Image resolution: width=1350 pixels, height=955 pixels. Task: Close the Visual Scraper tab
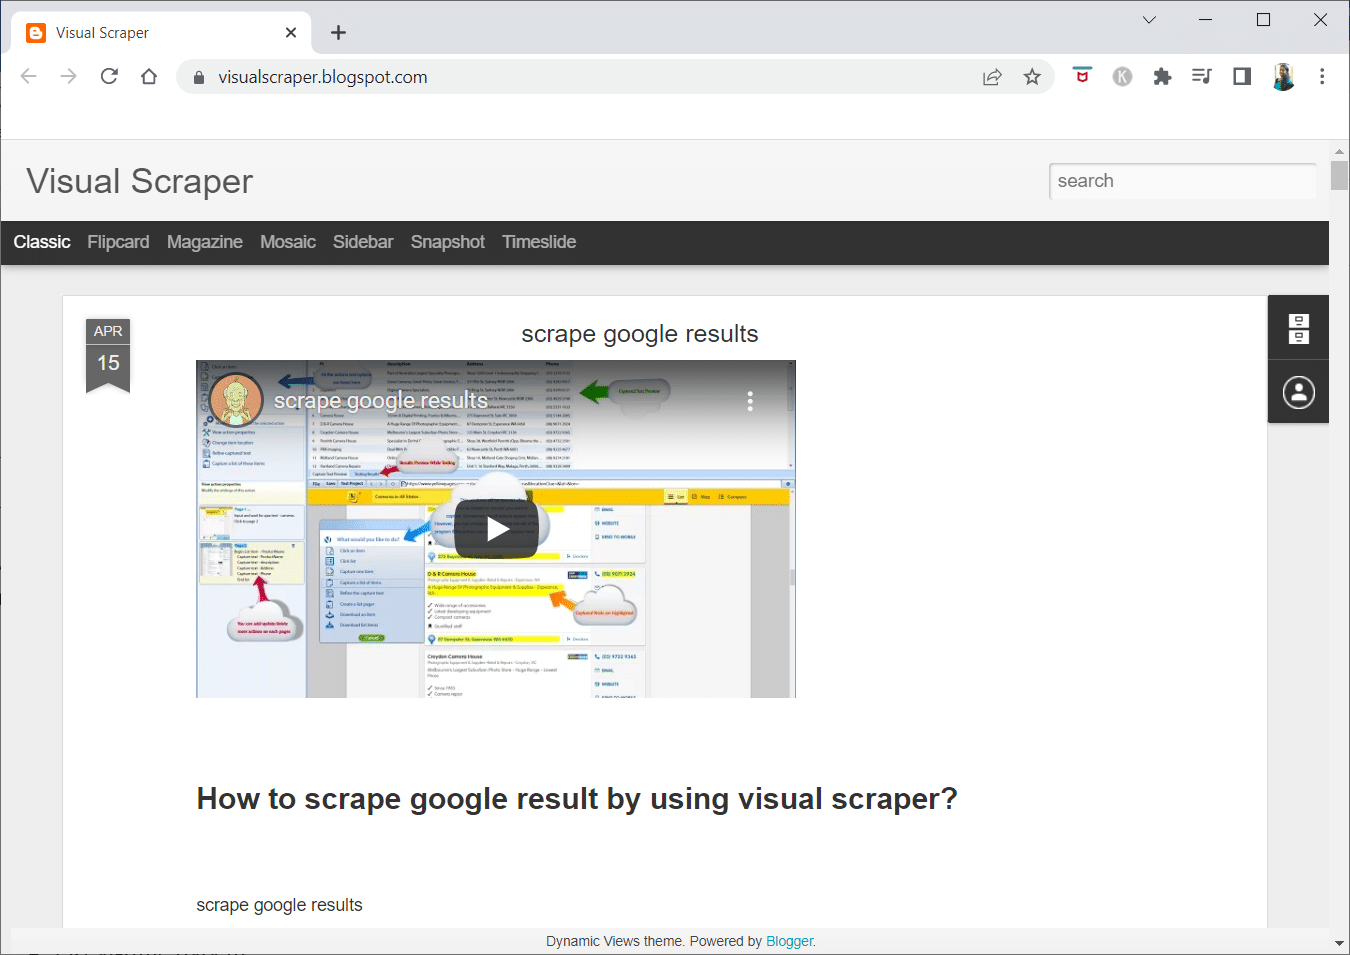[291, 33]
